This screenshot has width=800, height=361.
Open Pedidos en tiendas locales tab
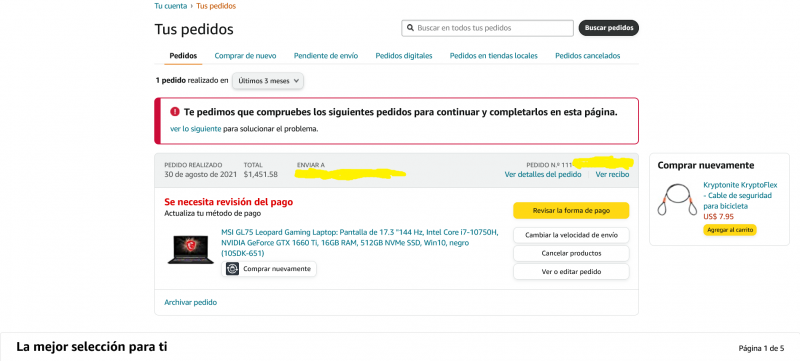[493, 56]
